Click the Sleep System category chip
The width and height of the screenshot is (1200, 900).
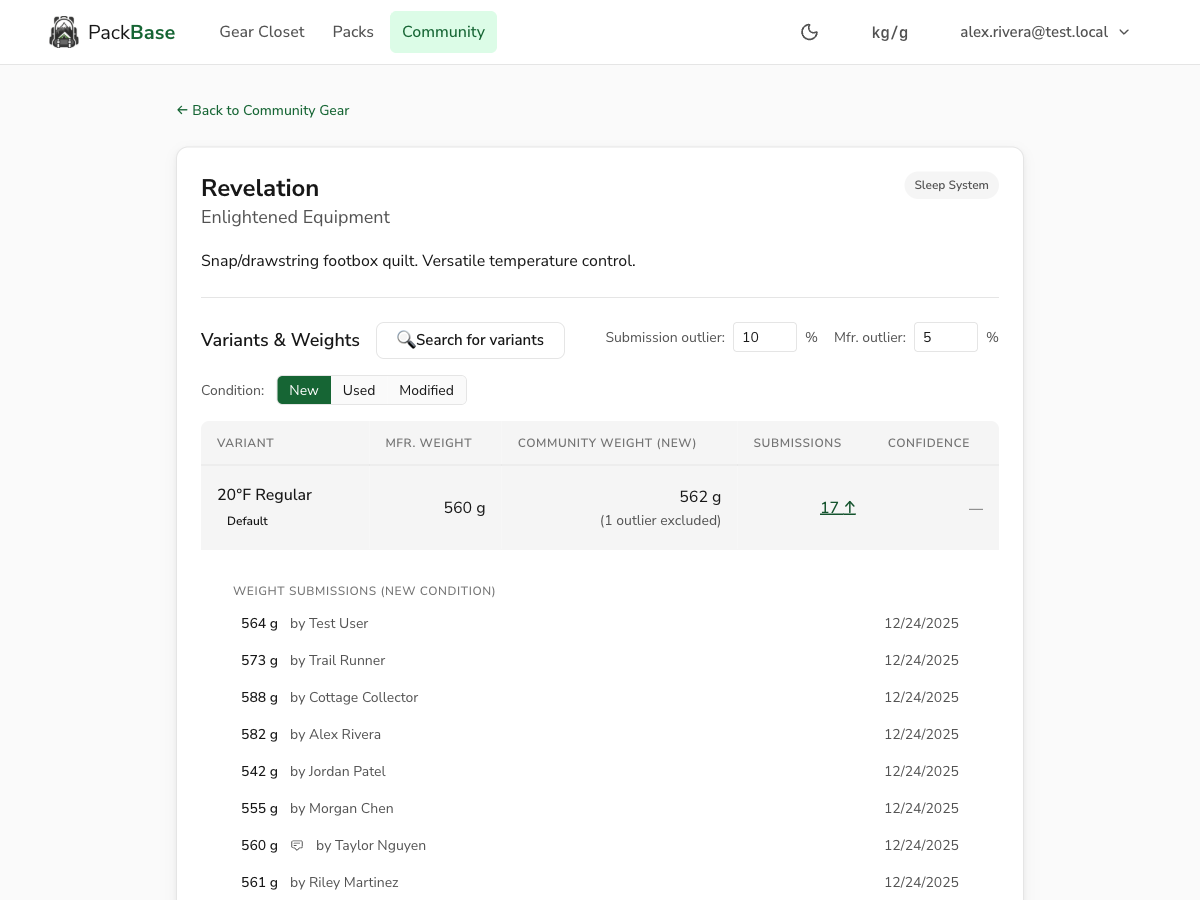(x=951, y=185)
